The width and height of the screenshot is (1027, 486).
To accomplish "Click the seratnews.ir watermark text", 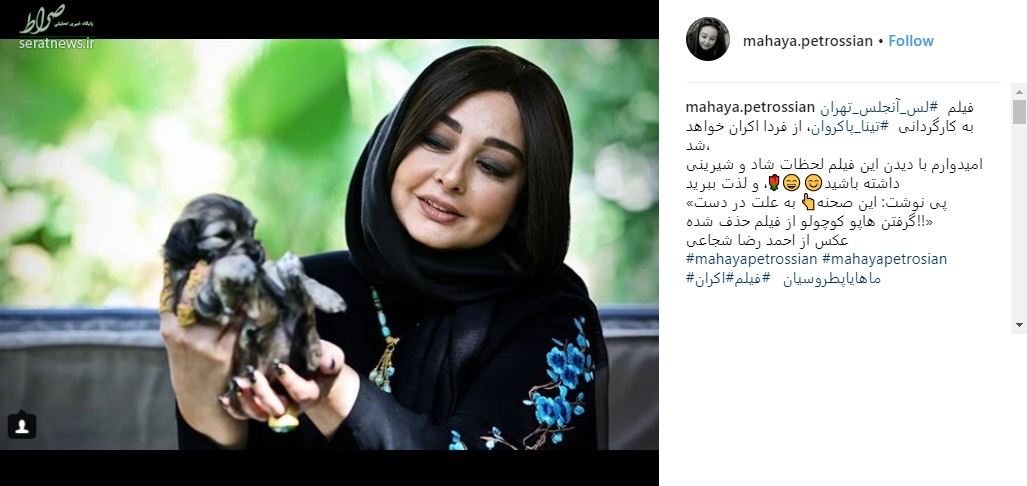I will click(56, 43).
